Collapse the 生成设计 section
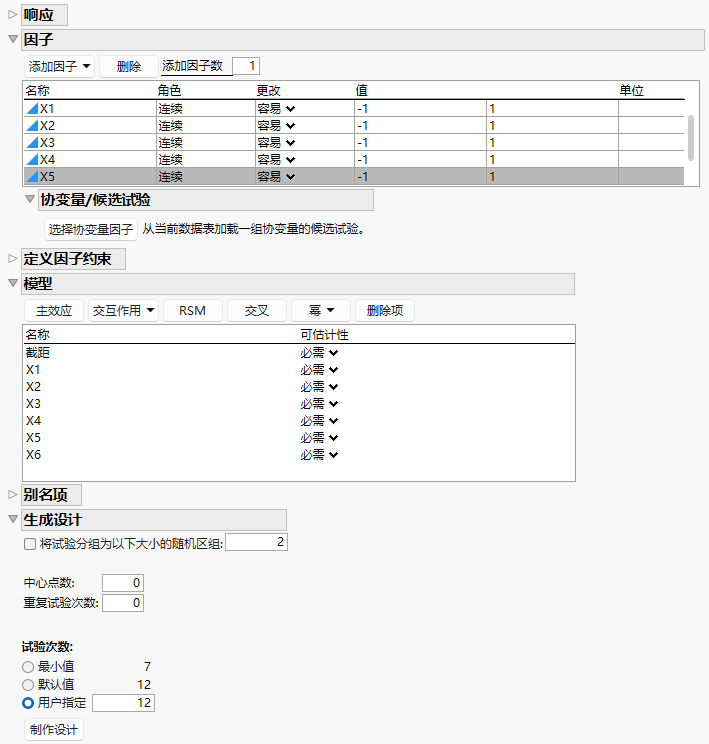709x744 pixels. point(13,519)
